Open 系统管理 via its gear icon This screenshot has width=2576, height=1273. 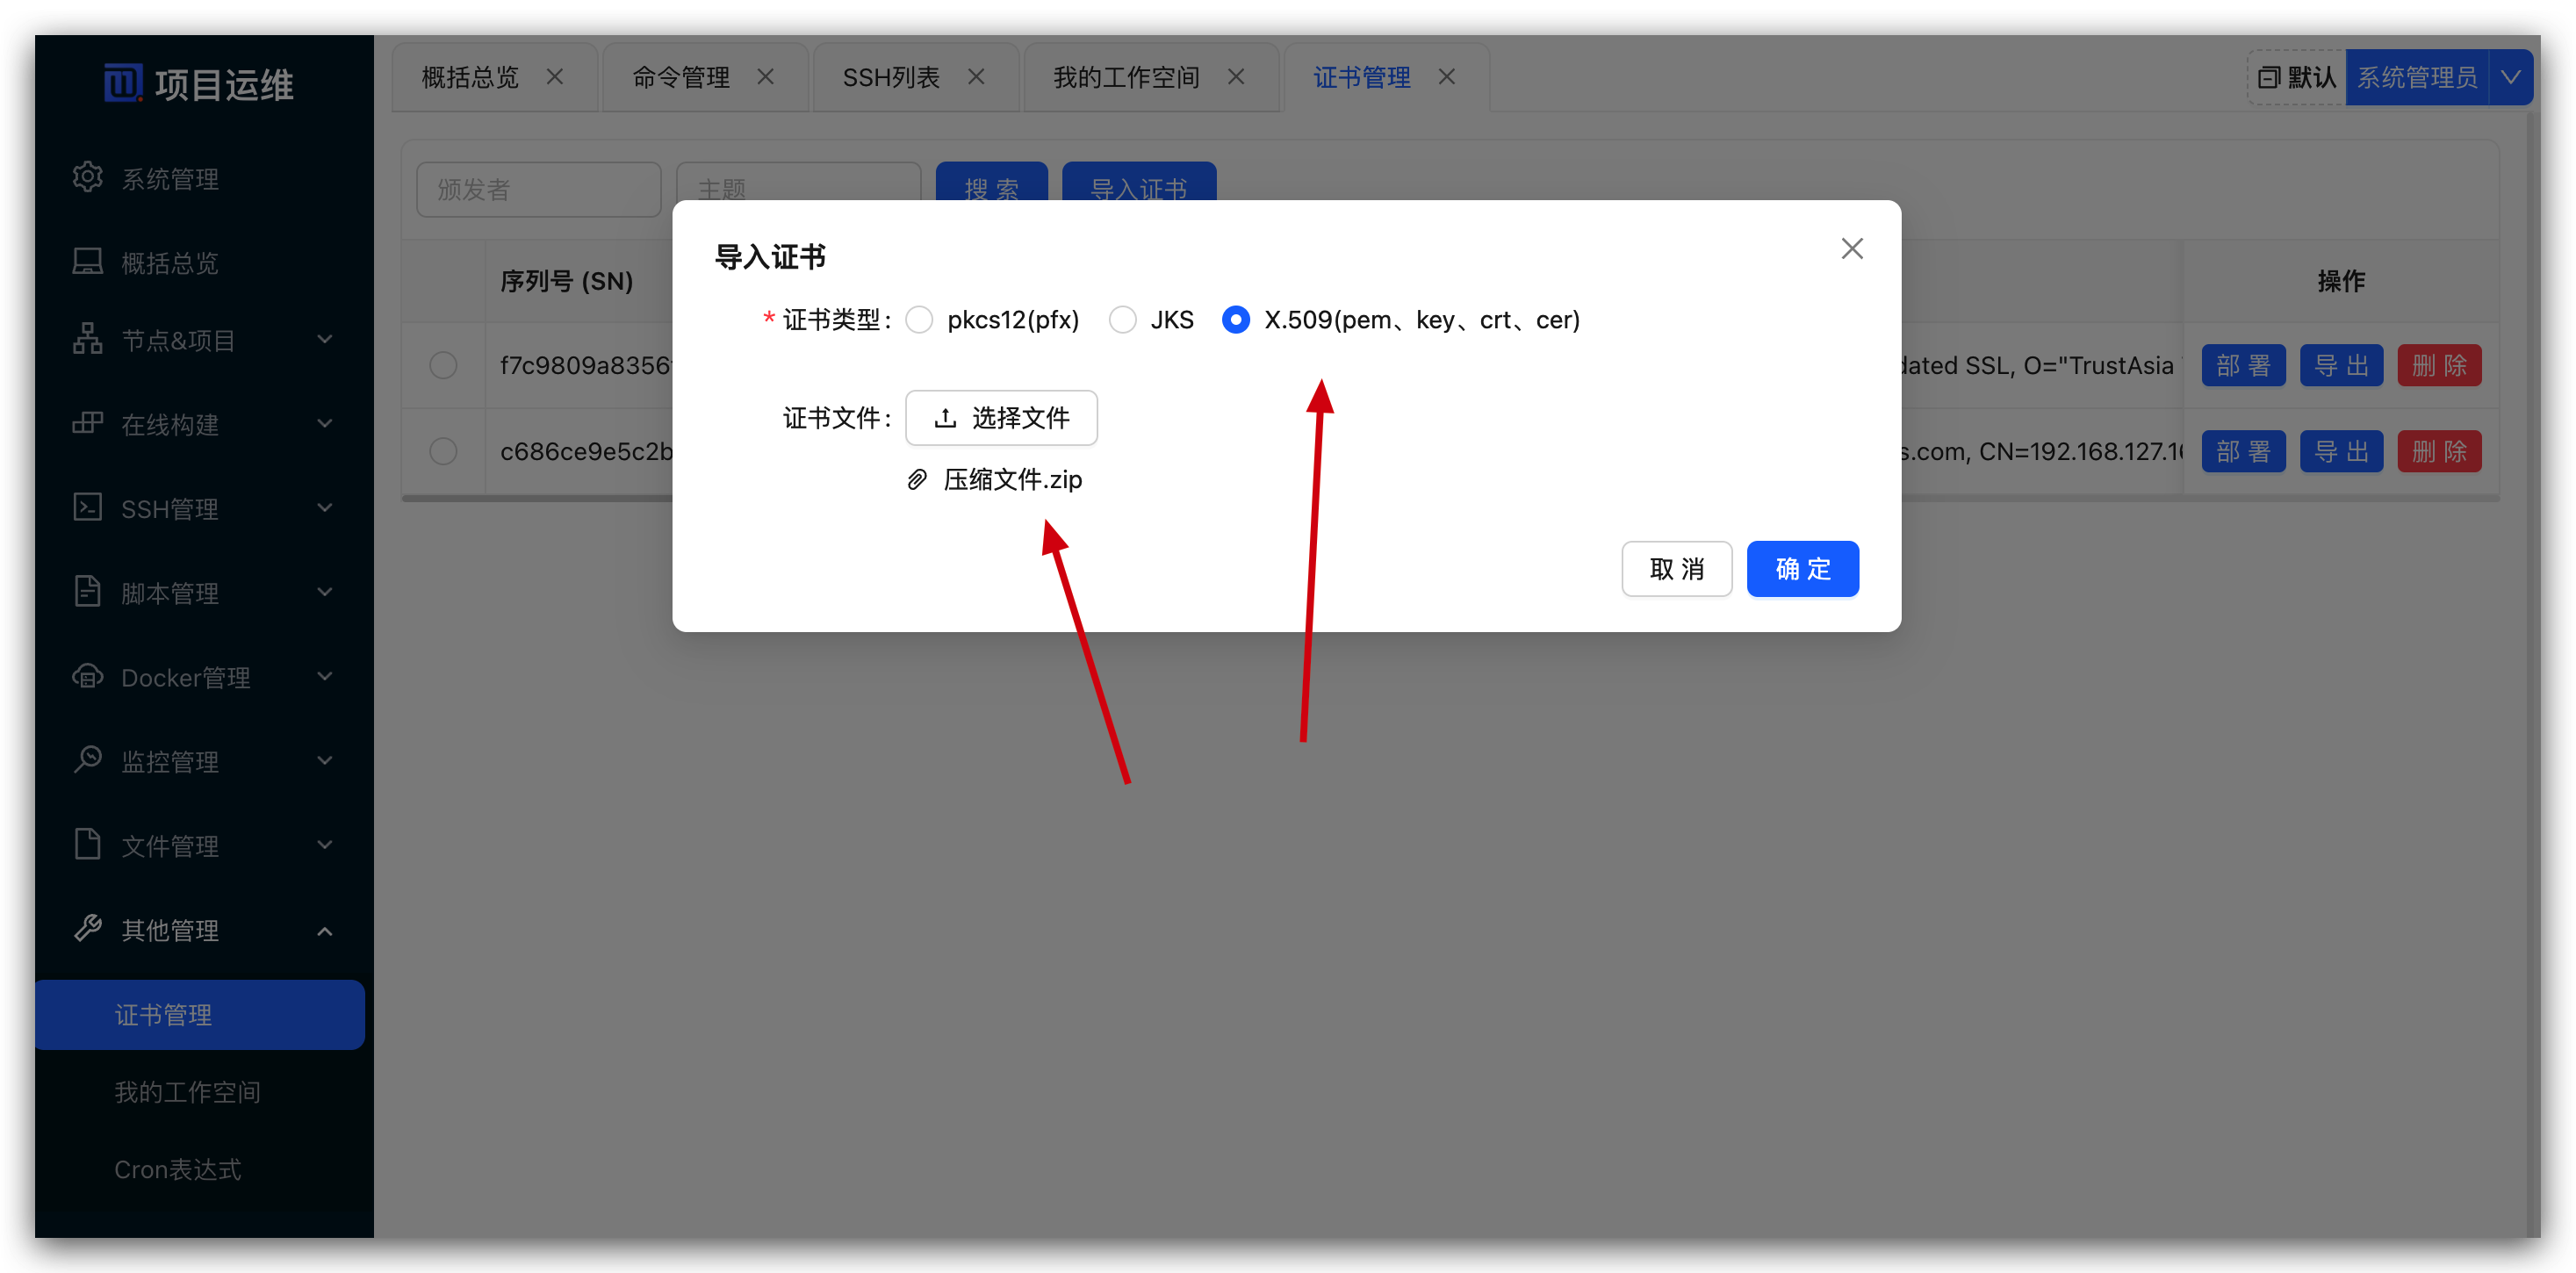pyautogui.click(x=88, y=177)
